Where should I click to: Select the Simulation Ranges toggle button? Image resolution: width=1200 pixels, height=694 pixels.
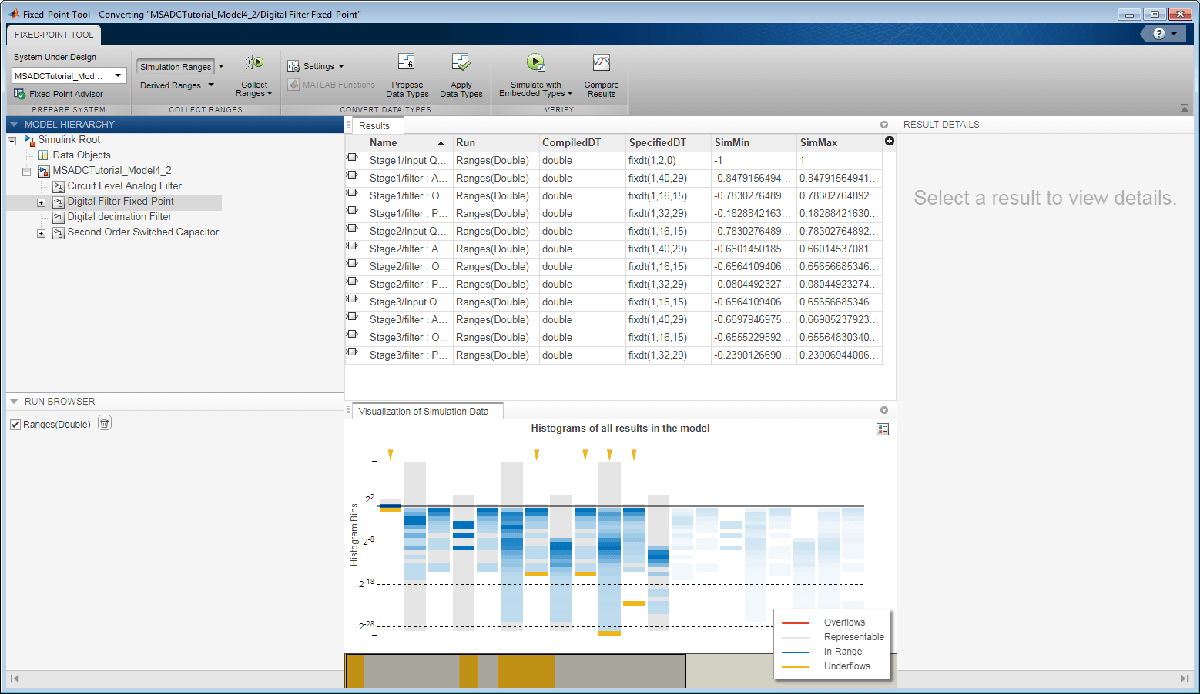(174, 67)
